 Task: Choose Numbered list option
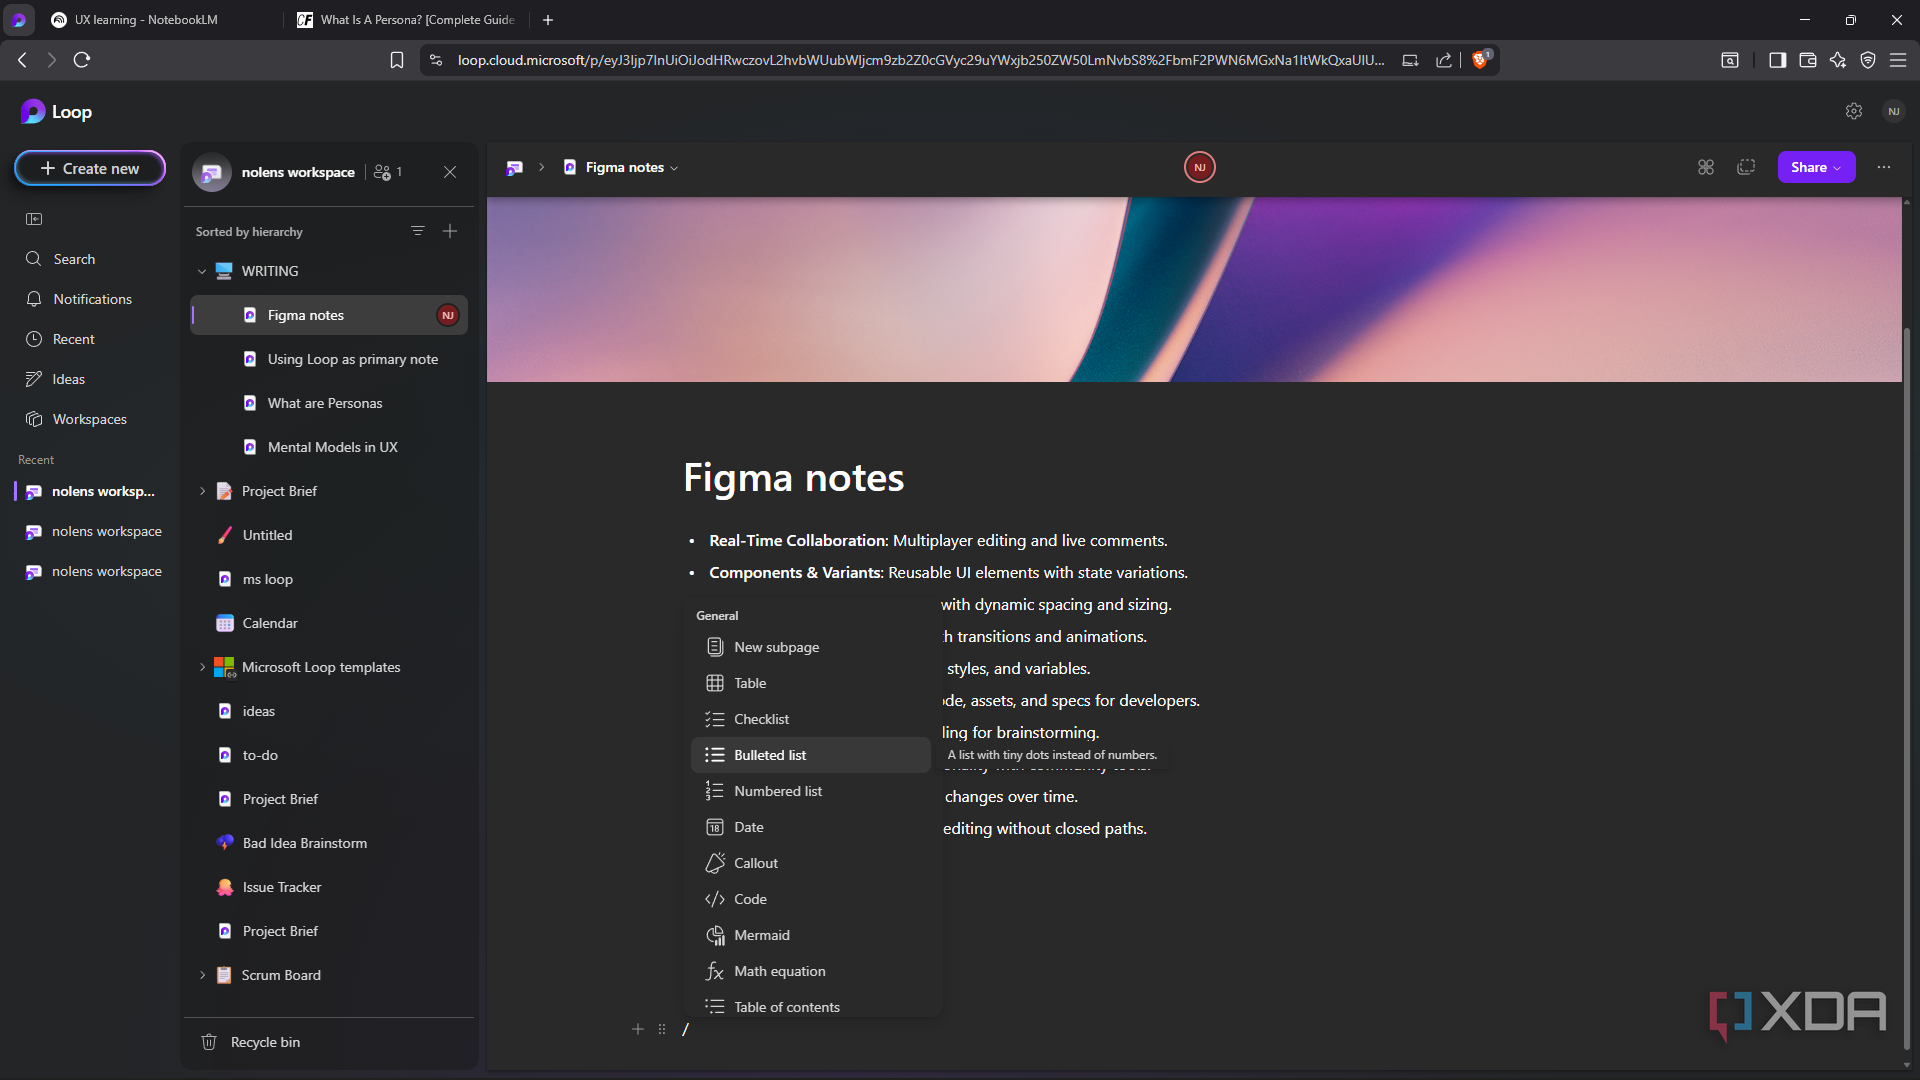pyautogui.click(x=811, y=791)
